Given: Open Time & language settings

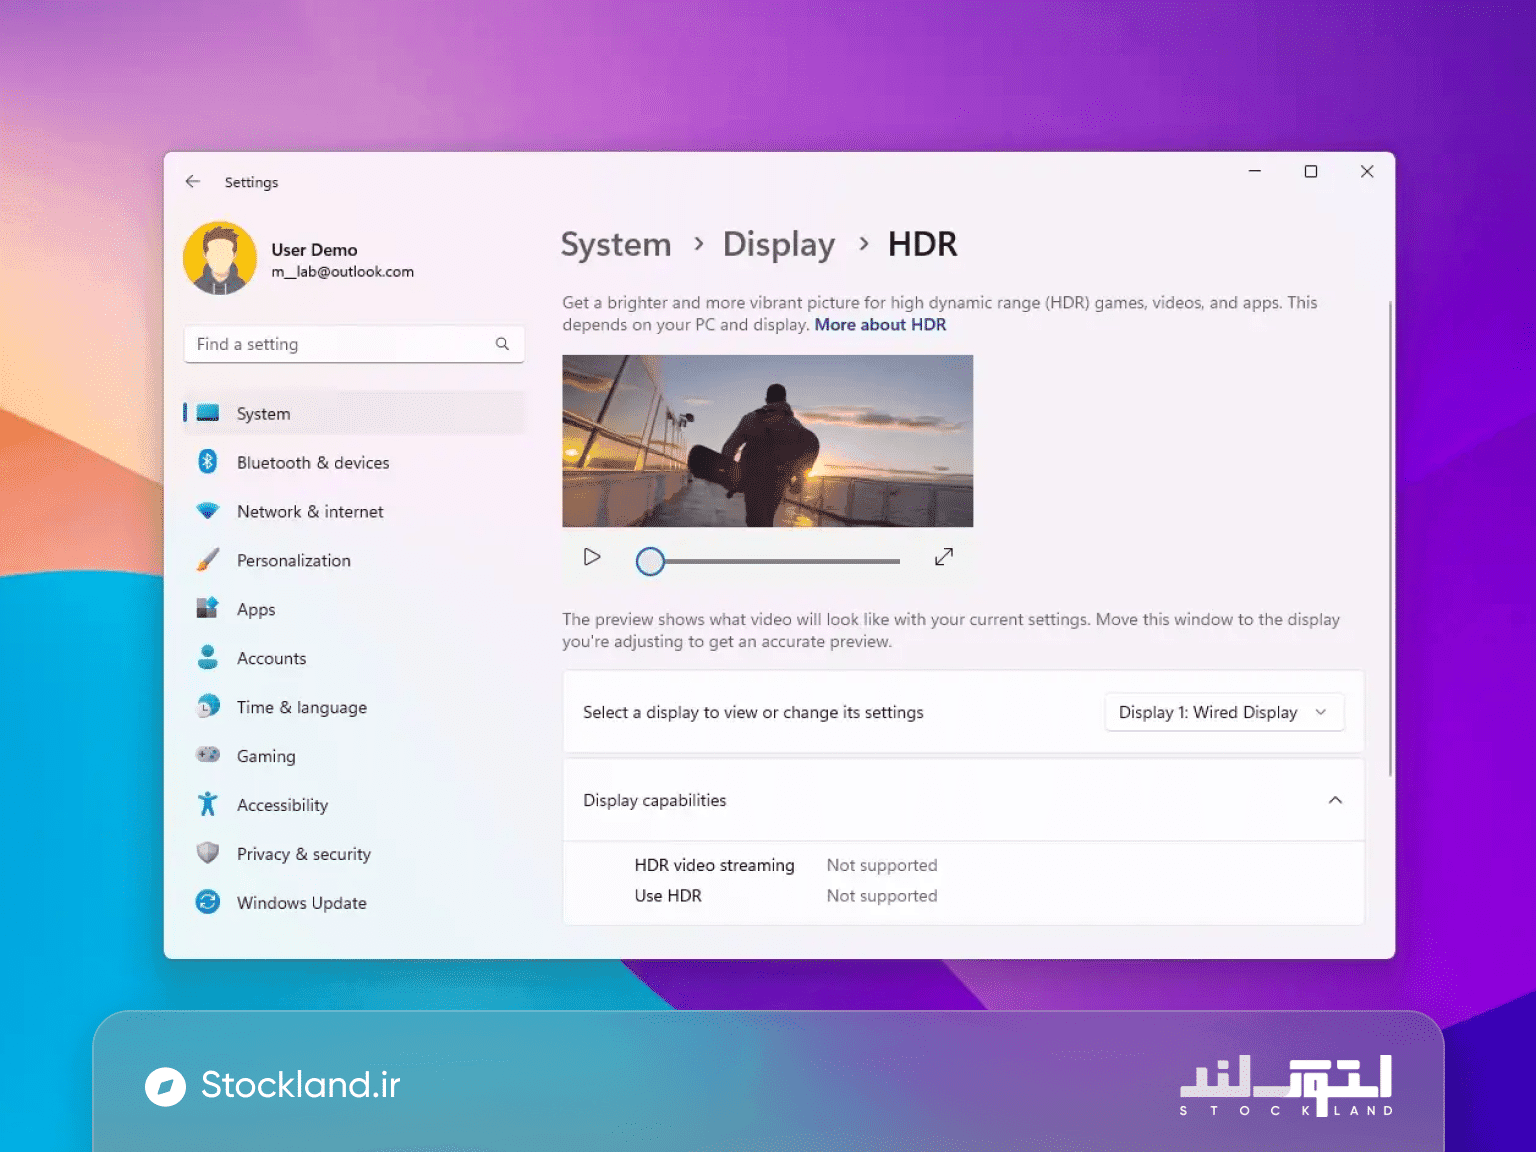Looking at the screenshot, I should tap(354, 707).
